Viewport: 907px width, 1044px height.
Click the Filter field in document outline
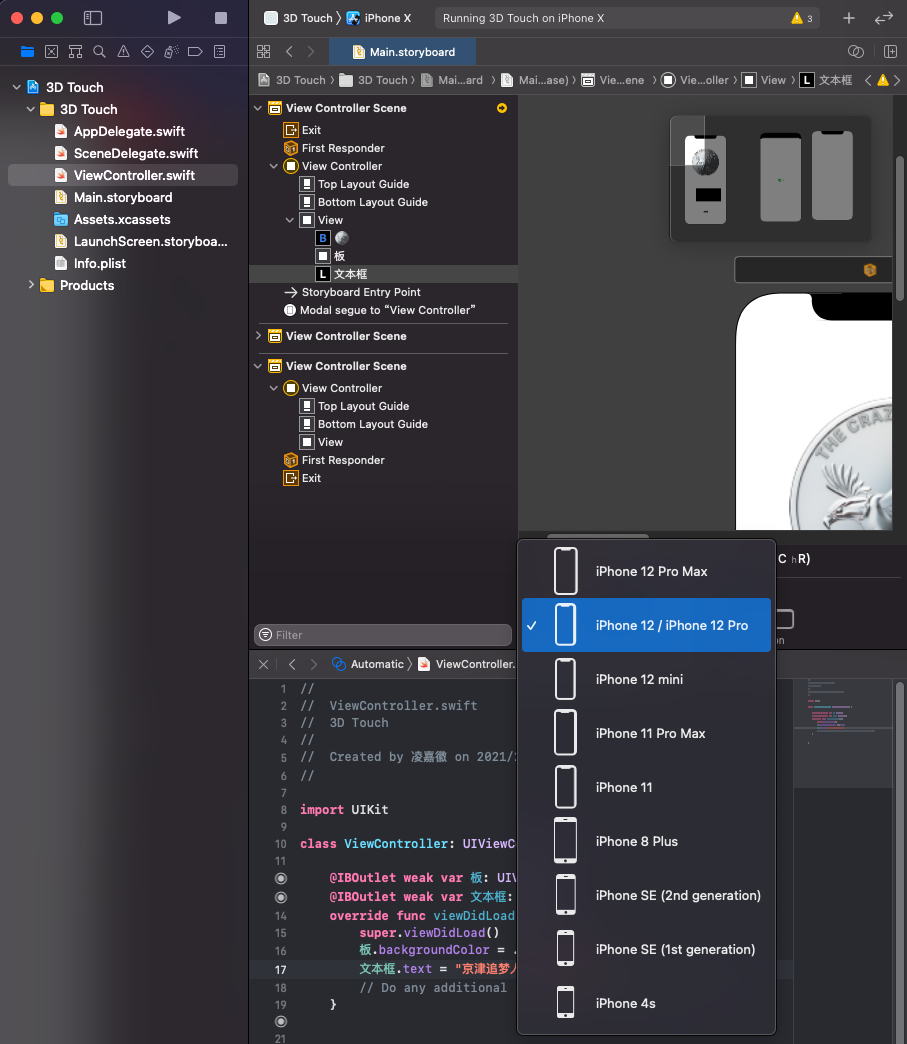[x=383, y=635]
